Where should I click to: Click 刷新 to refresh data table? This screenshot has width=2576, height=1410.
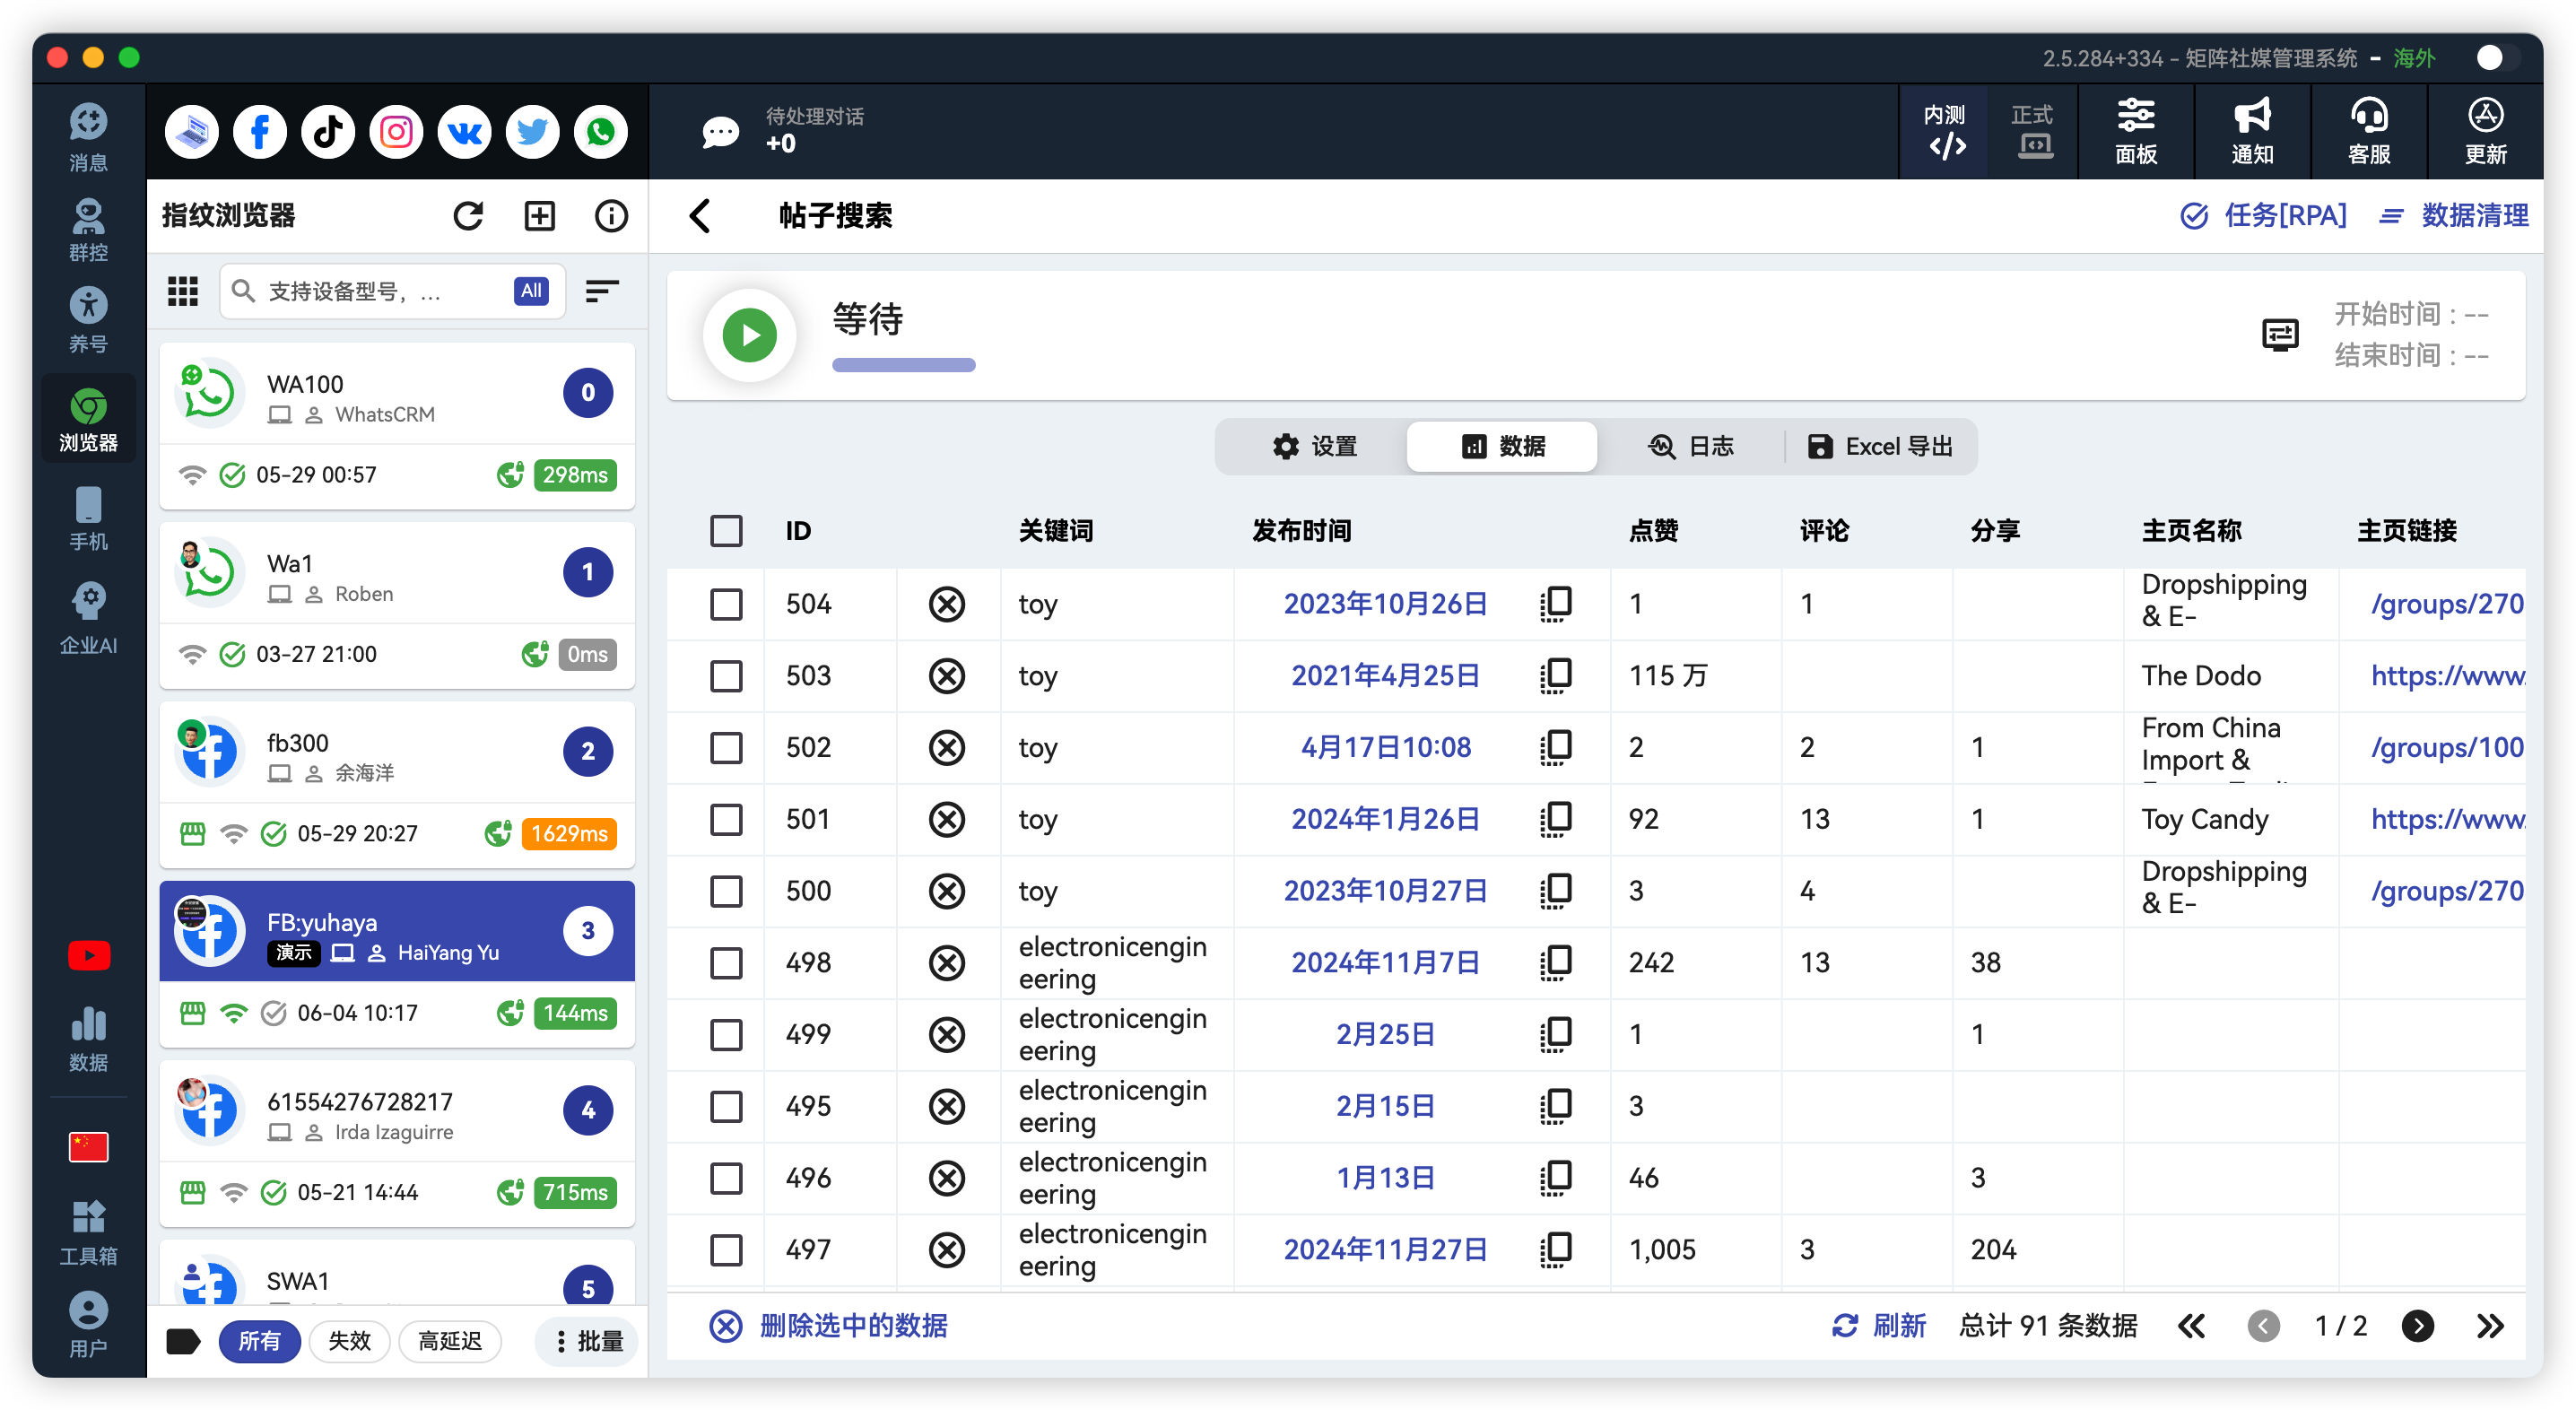[1879, 1326]
